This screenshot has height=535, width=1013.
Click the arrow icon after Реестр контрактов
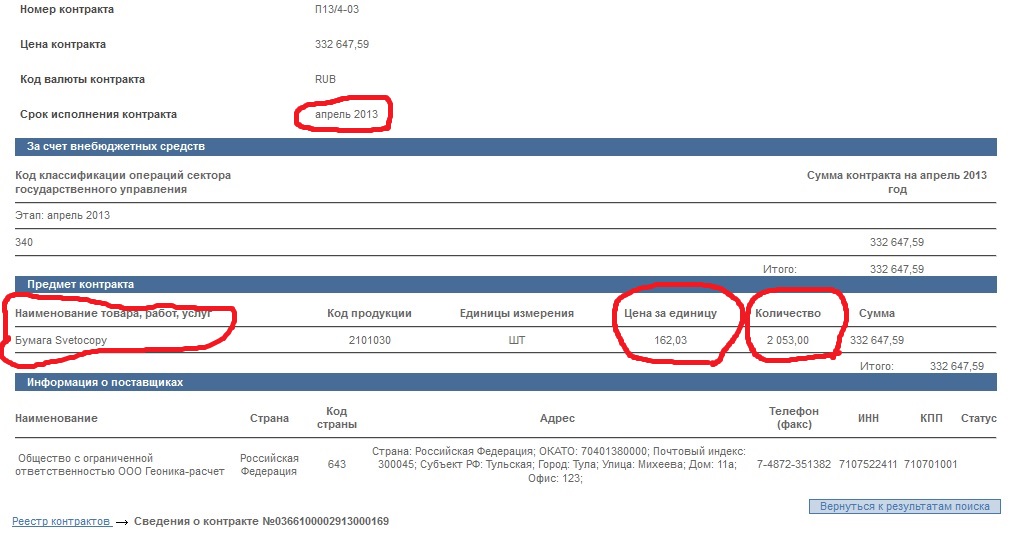tap(122, 522)
